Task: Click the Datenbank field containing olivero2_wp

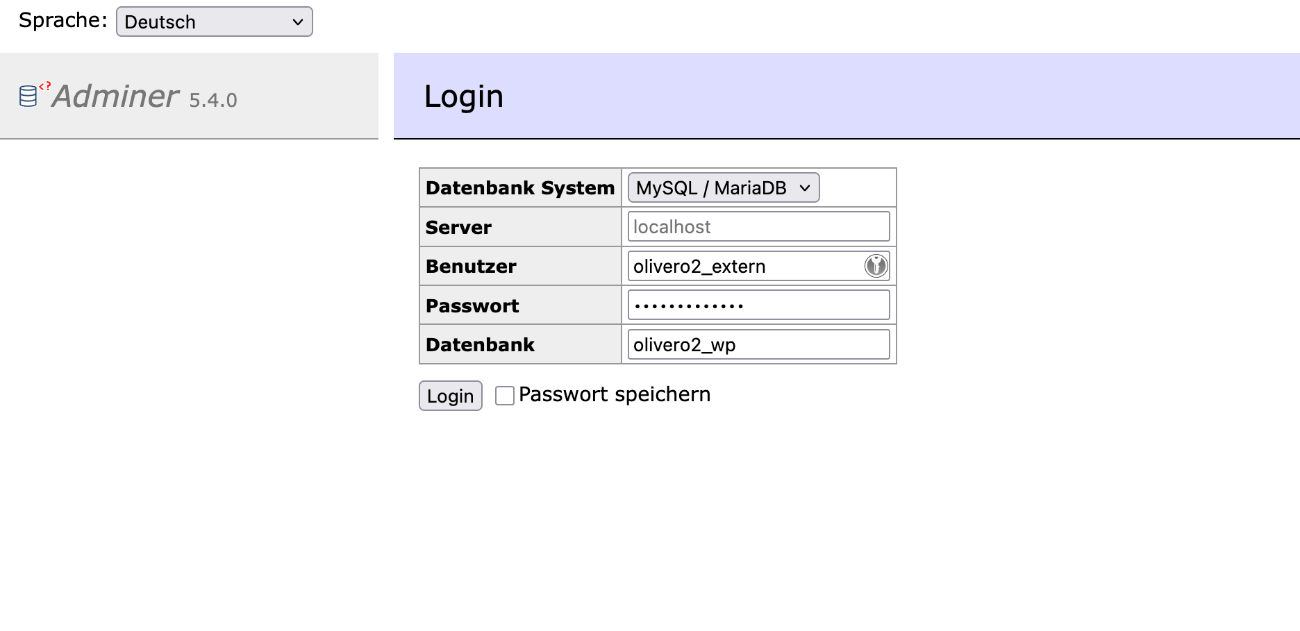Action: pyautogui.click(x=759, y=344)
